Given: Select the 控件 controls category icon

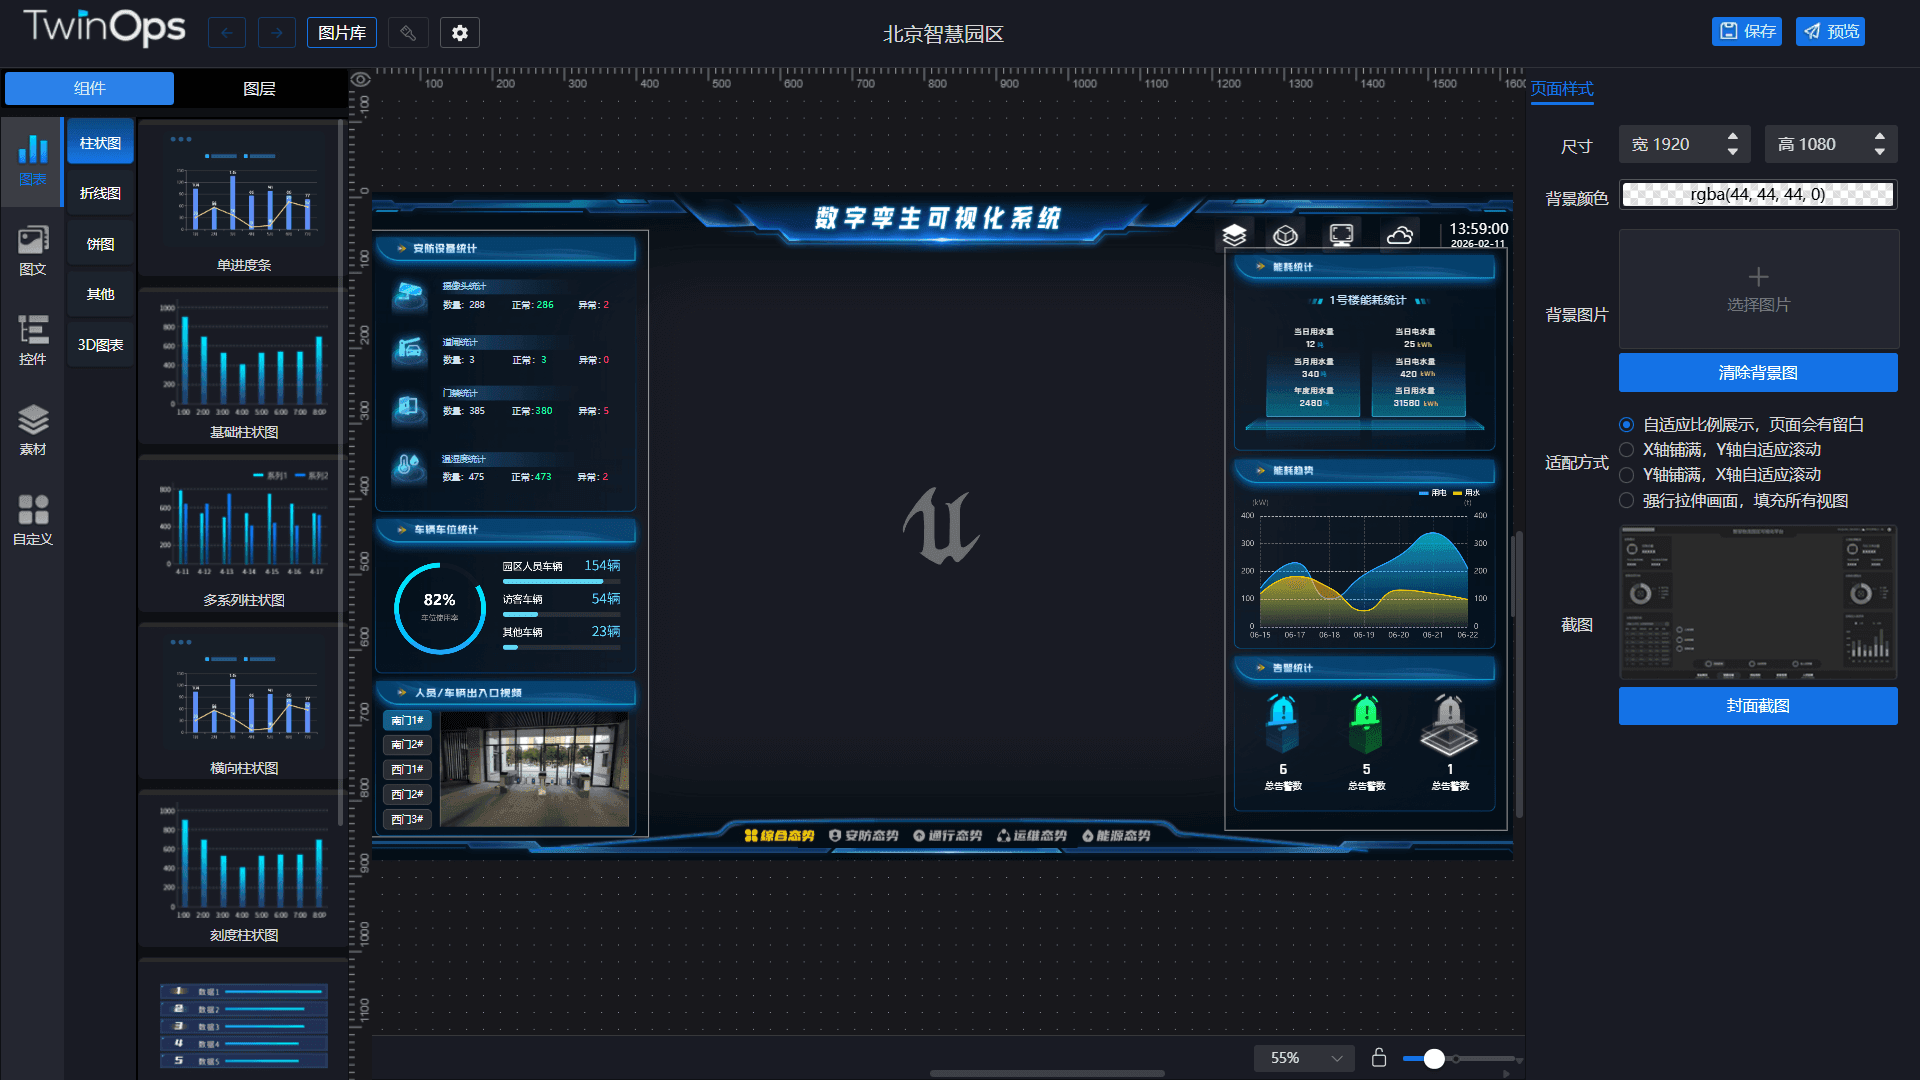Looking at the screenshot, I should click(x=33, y=341).
